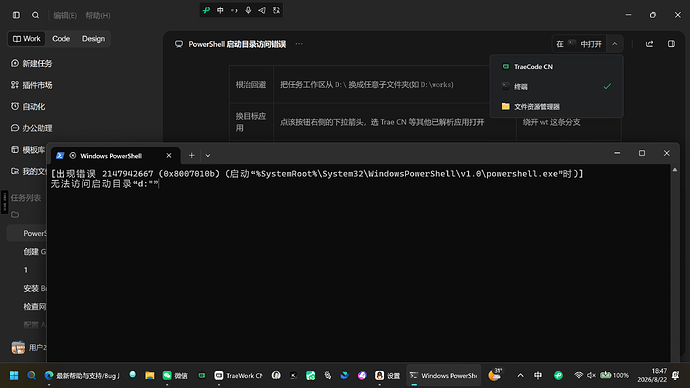The image size is (690, 388).
Task: Open the user avatar at sidebar bottom
Action: coord(18,348)
